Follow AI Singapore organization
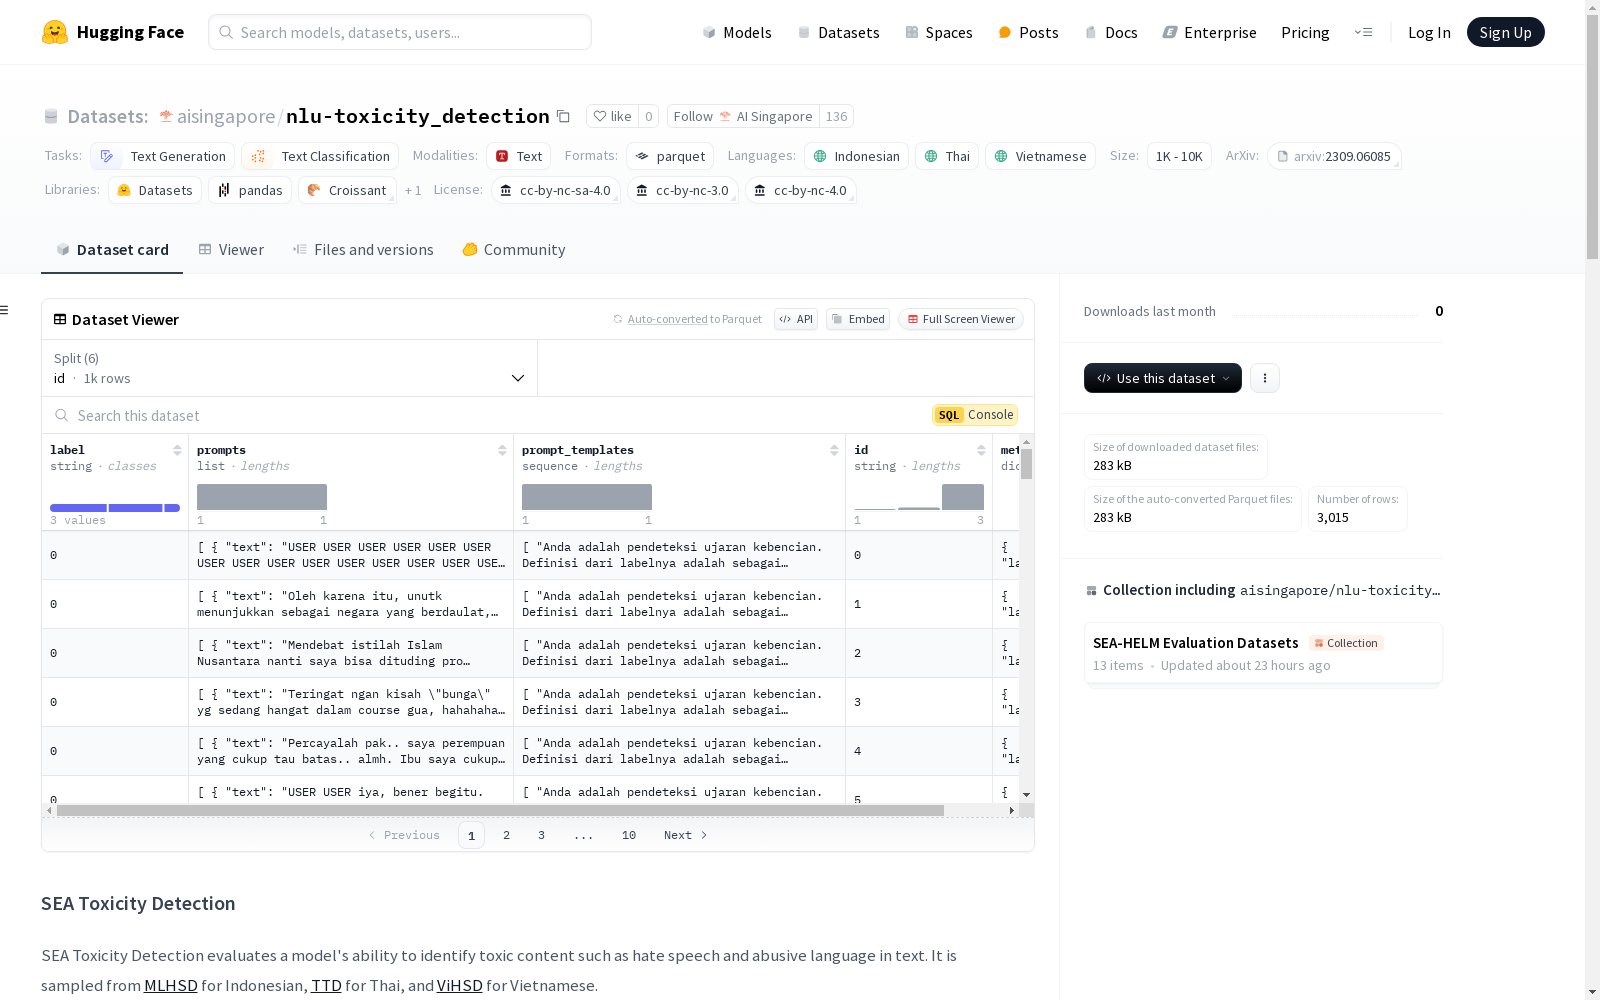 tap(743, 116)
